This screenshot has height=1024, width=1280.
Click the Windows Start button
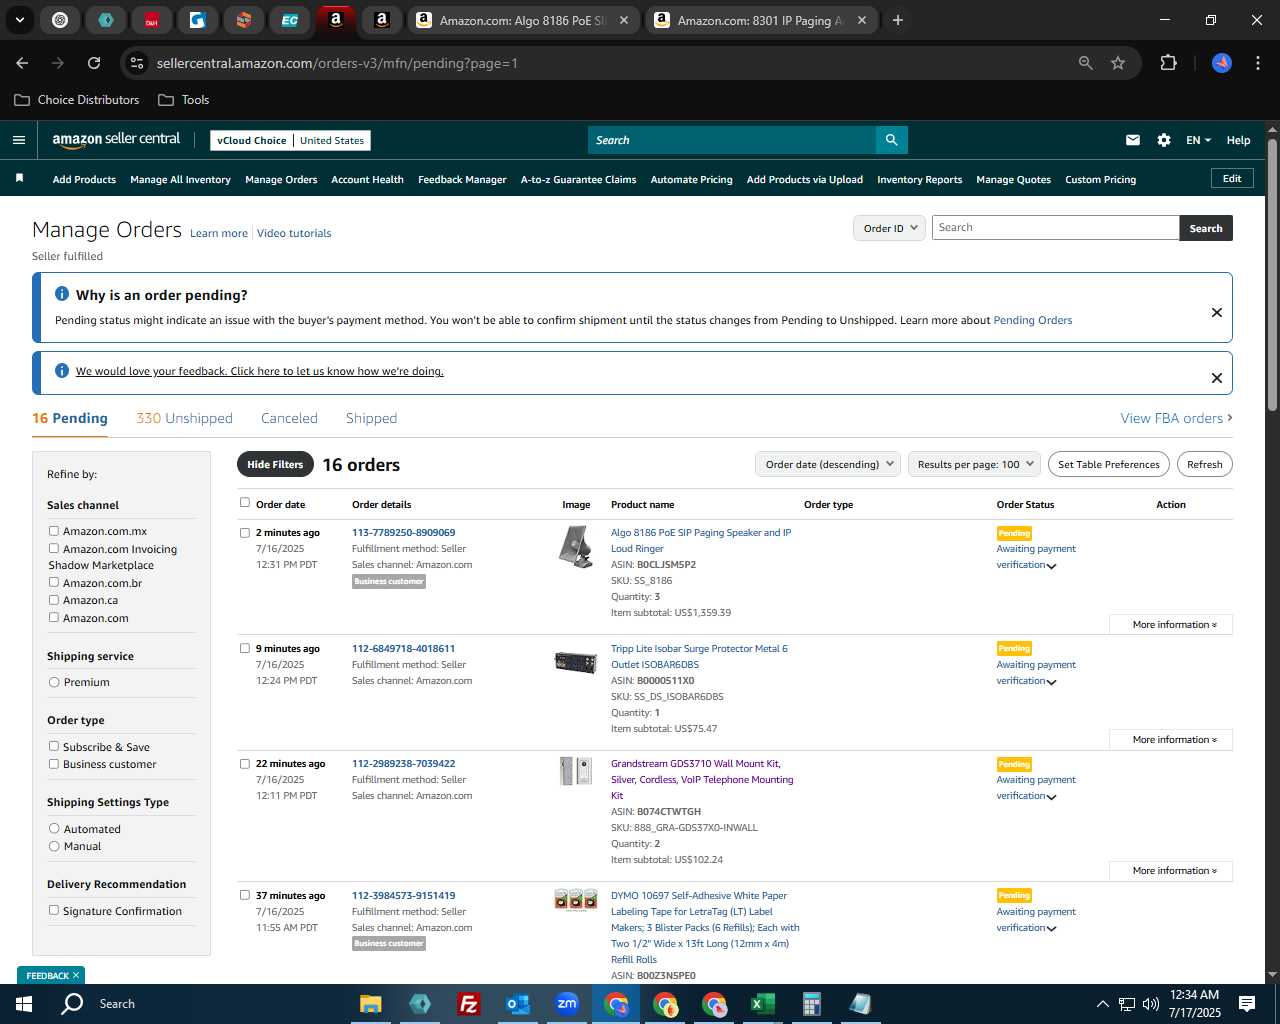click(x=24, y=1004)
